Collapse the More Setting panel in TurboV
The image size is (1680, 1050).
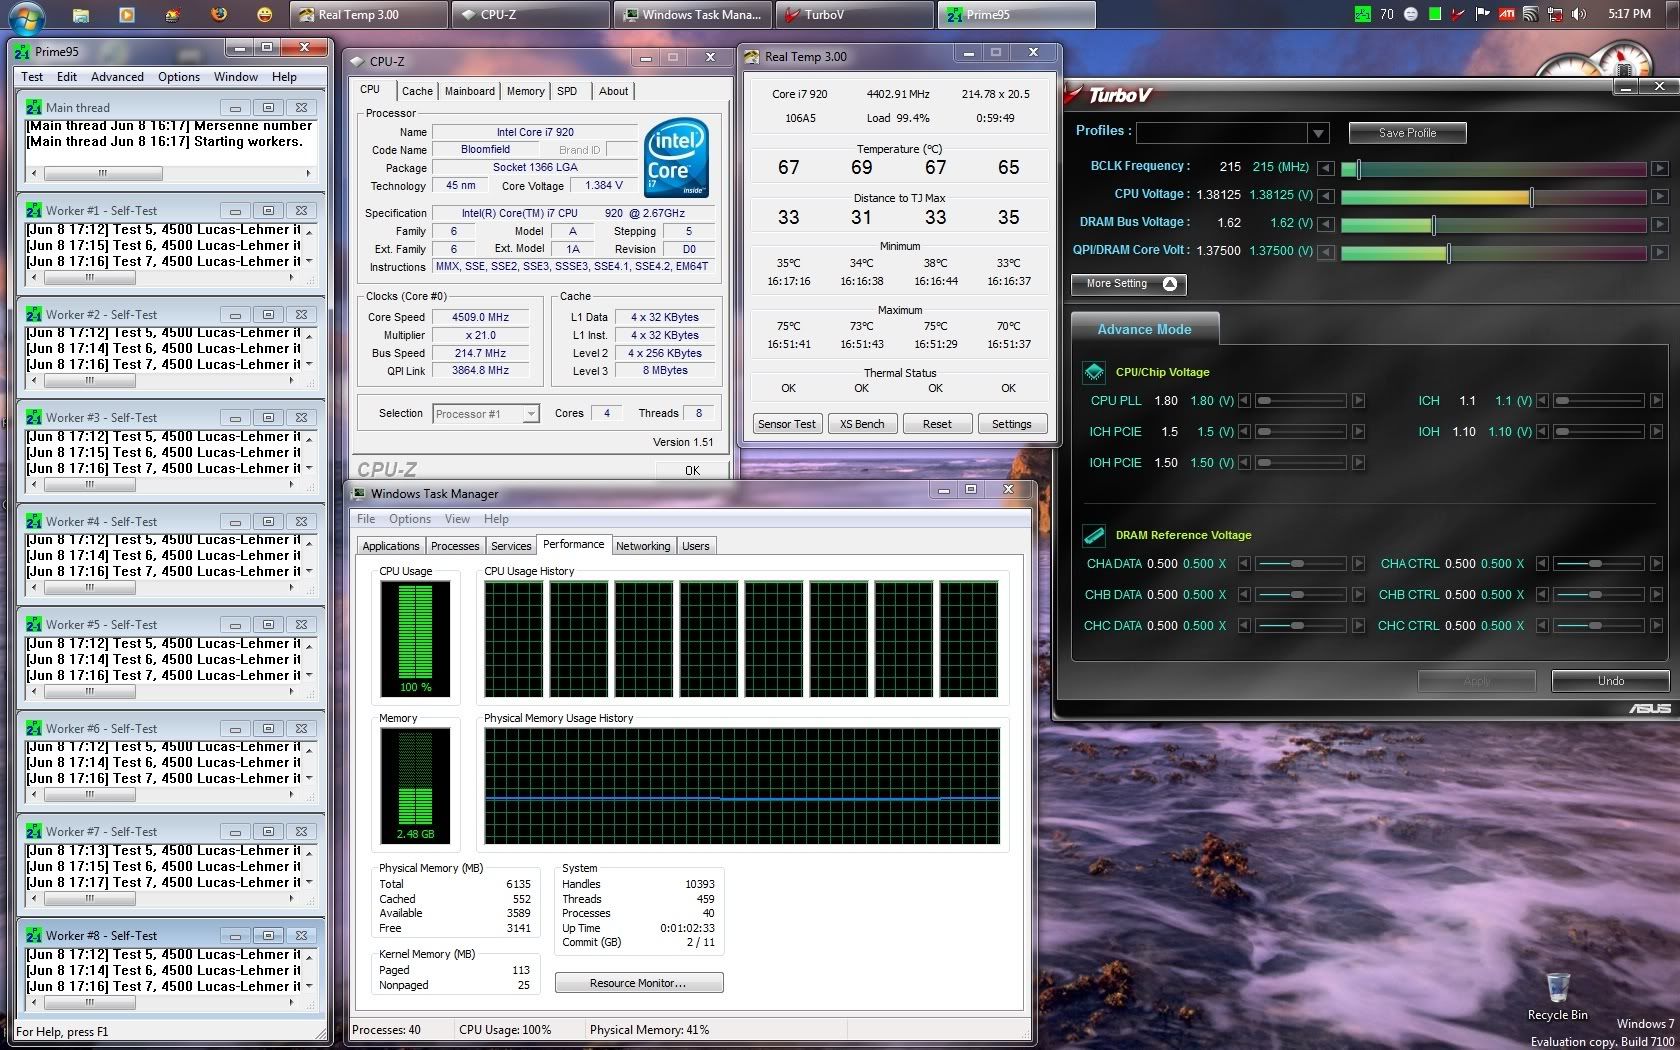(x=1128, y=284)
